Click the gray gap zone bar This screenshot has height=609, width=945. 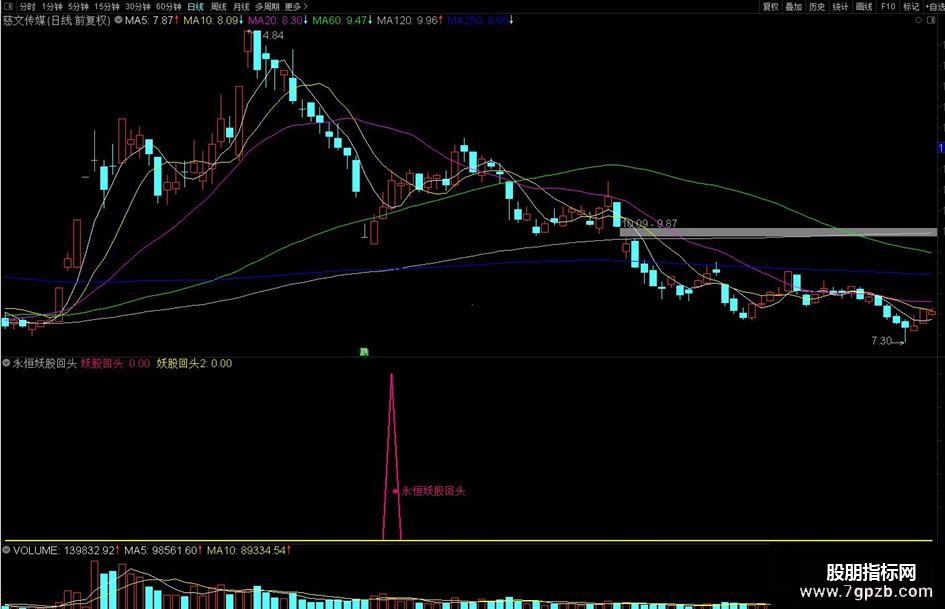click(778, 232)
